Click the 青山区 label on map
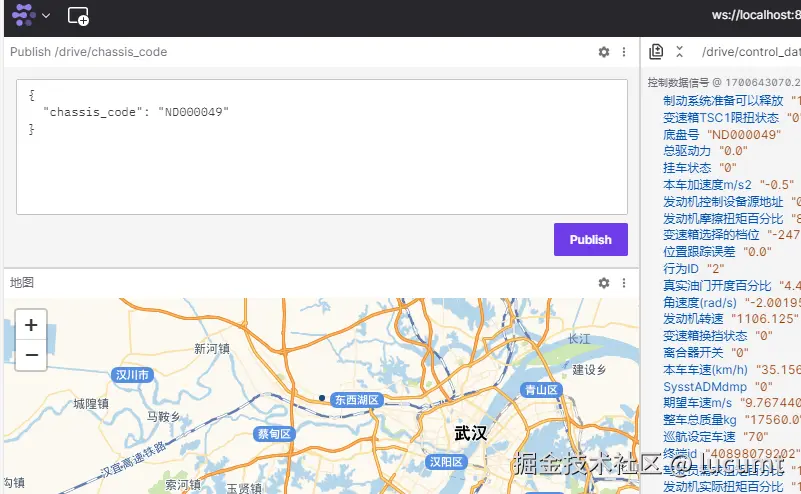801x494 pixels. pos(541,390)
